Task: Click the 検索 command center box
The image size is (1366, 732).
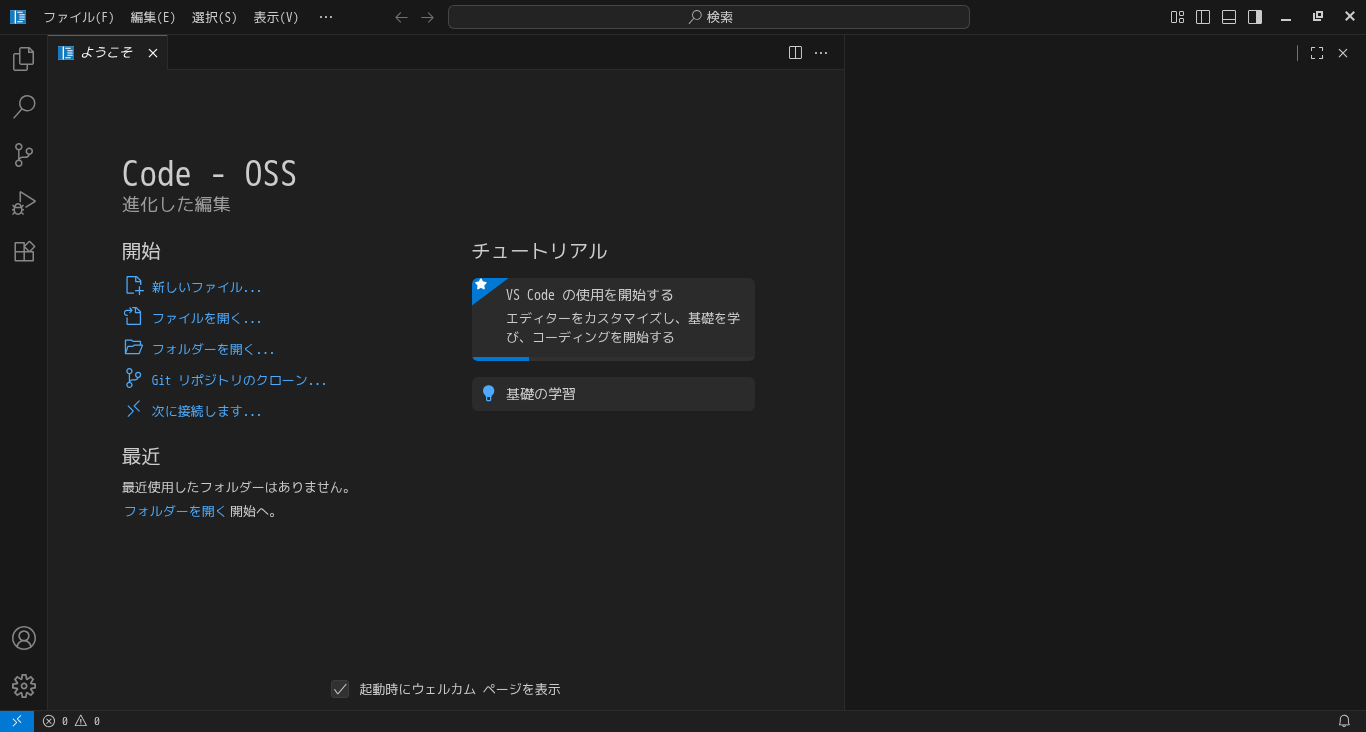Action: (709, 17)
